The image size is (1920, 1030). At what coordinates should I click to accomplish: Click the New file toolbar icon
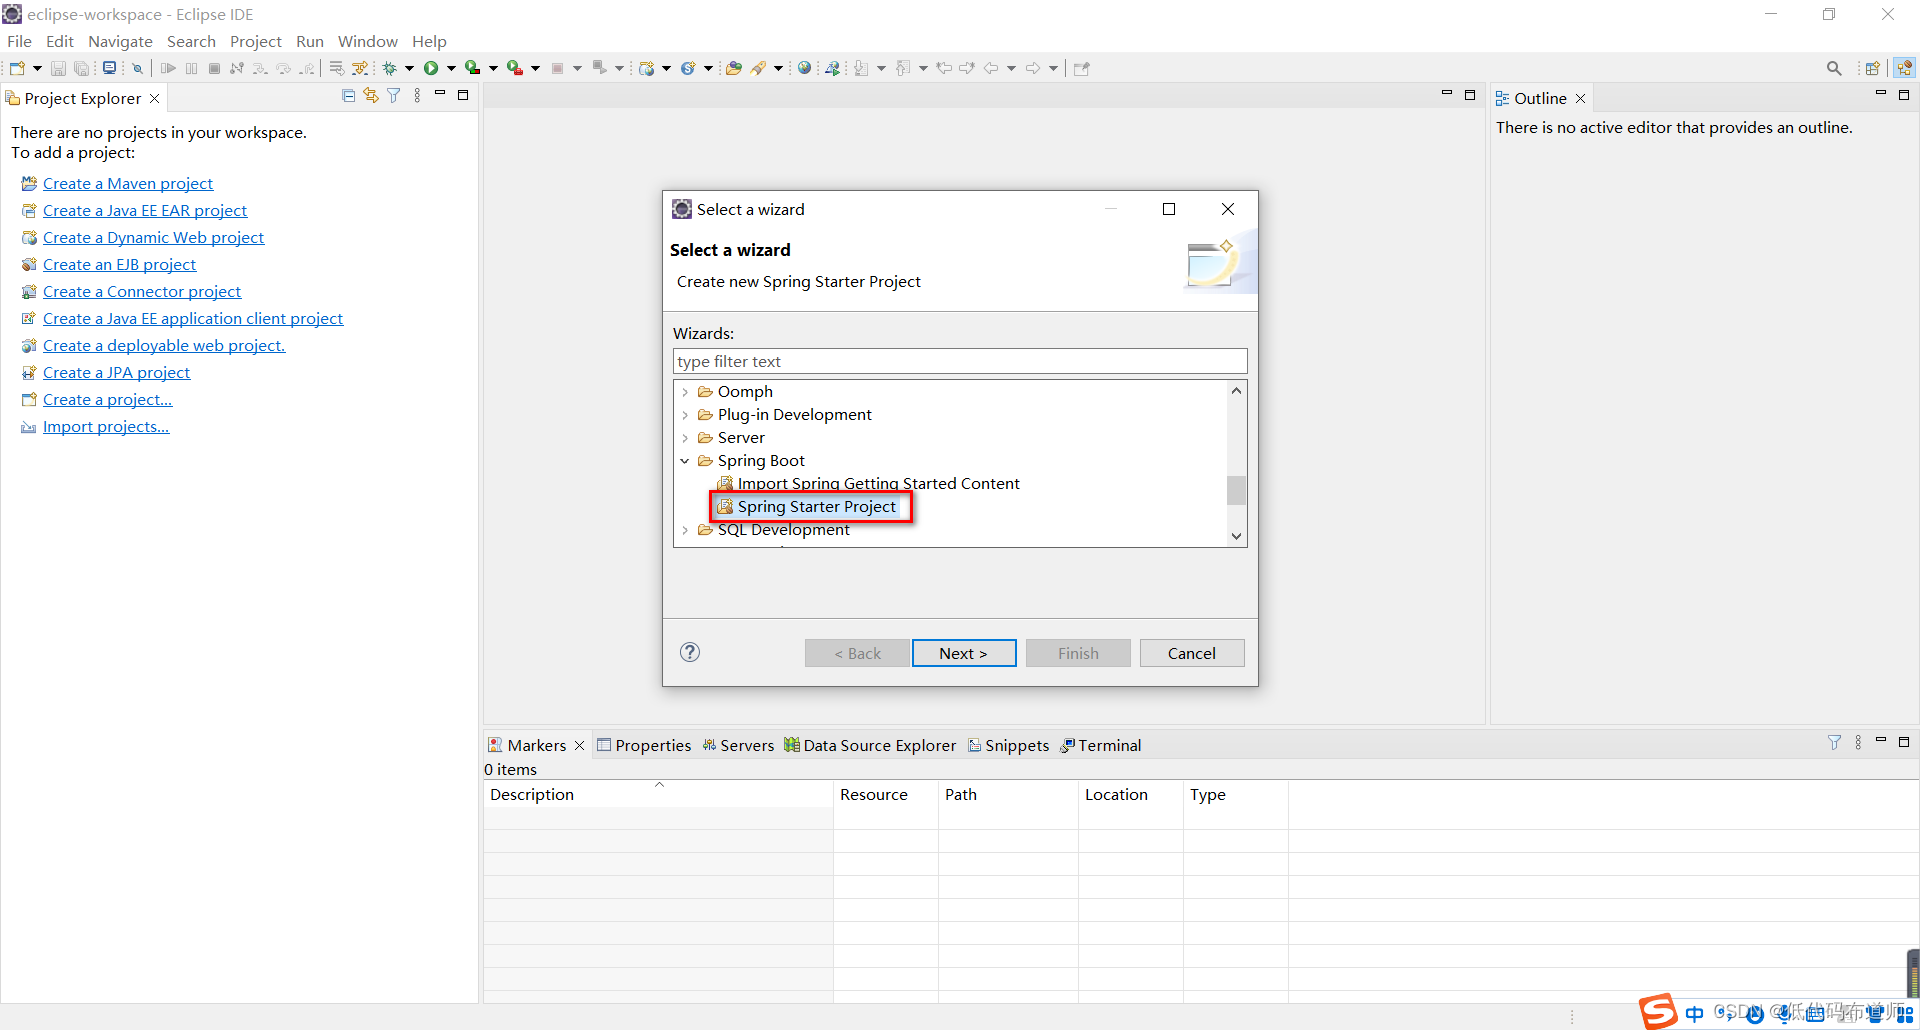tap(17, 68)
